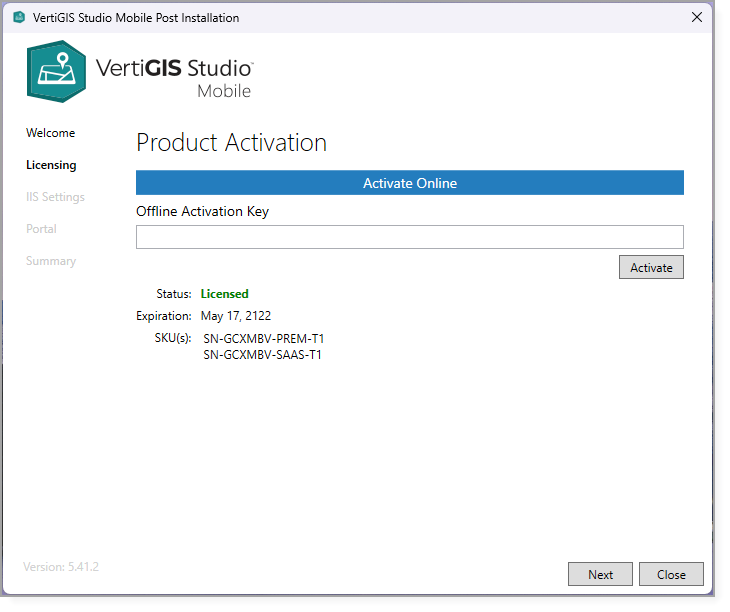Close the window with the X
The width and height of the screenshot is (730, 612).
696,17
